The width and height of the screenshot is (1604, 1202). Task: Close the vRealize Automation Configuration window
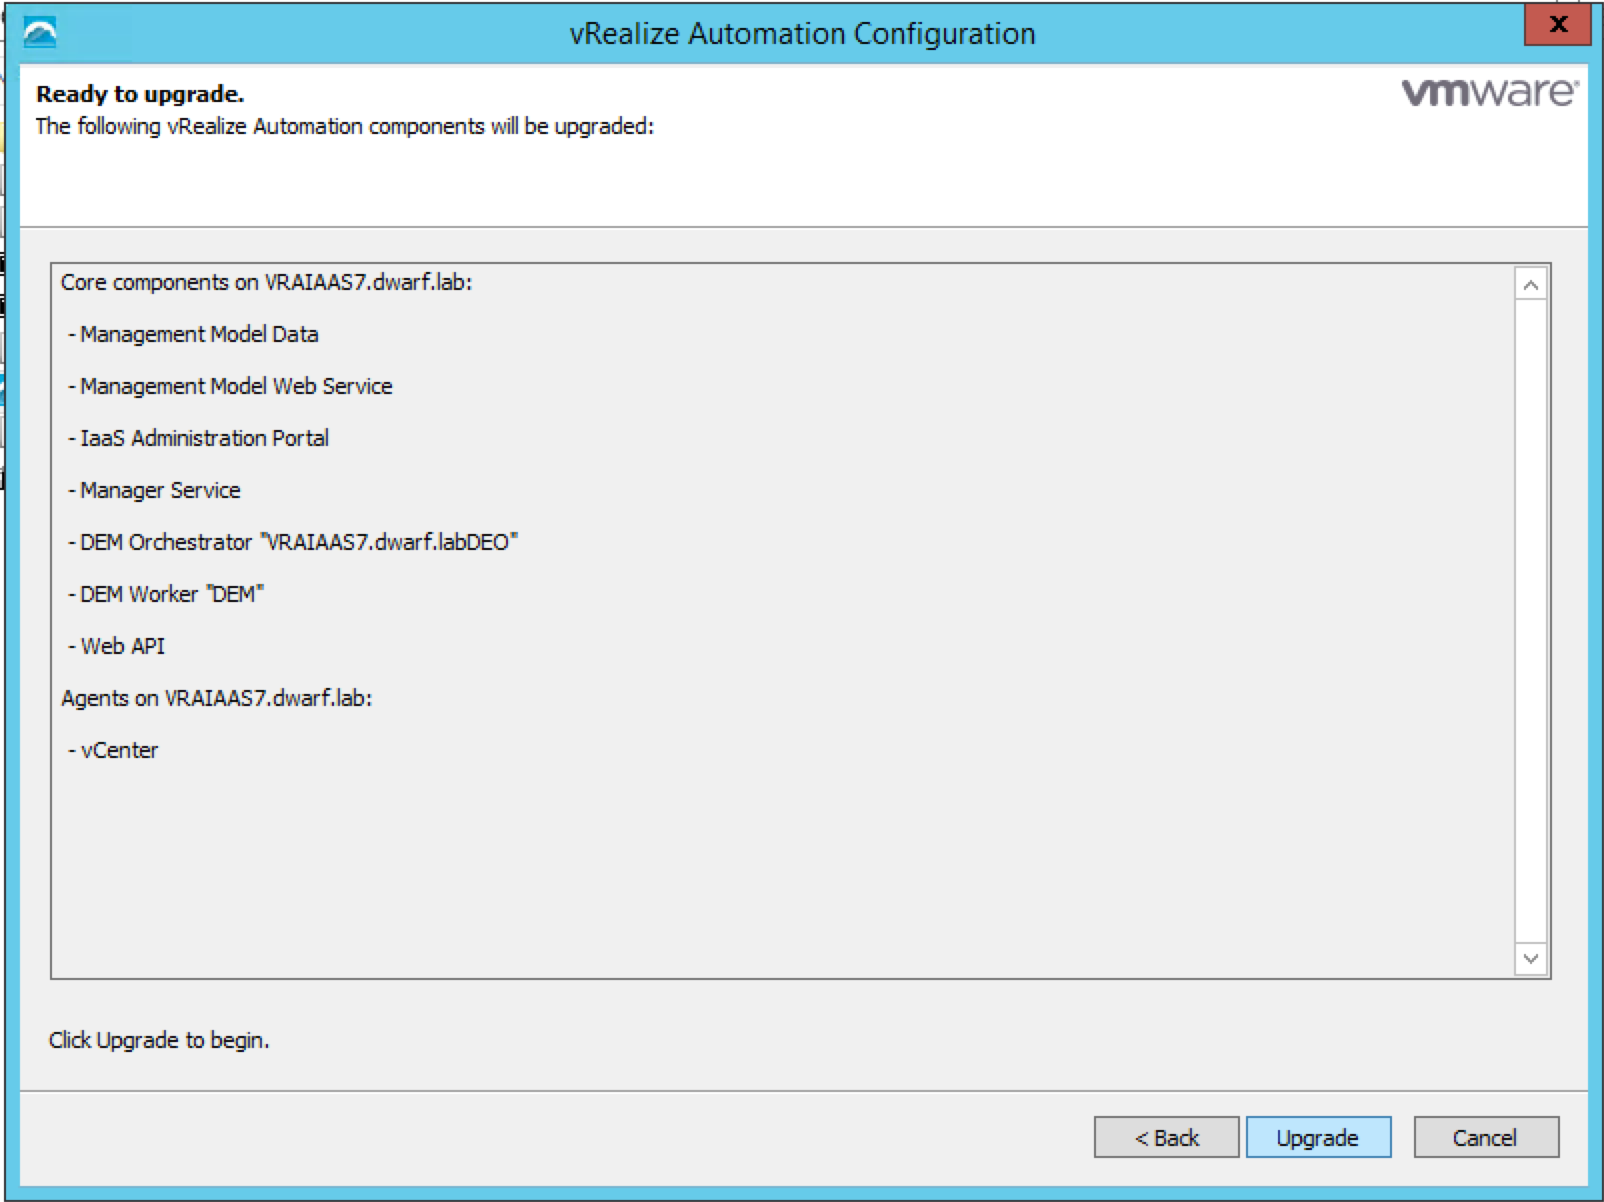tap(1557, 25)
